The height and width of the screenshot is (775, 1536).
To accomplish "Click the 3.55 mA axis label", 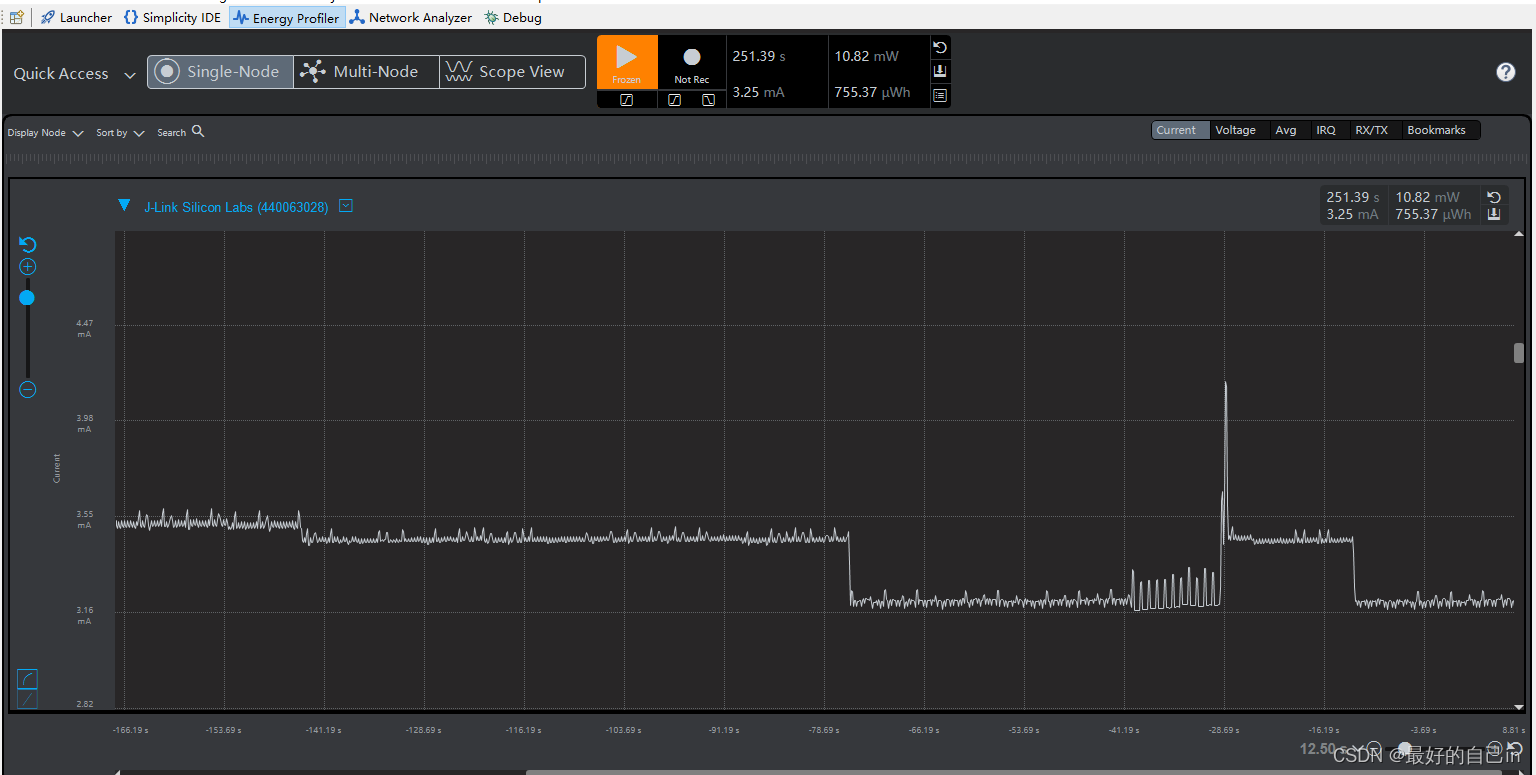I will 84,519.
